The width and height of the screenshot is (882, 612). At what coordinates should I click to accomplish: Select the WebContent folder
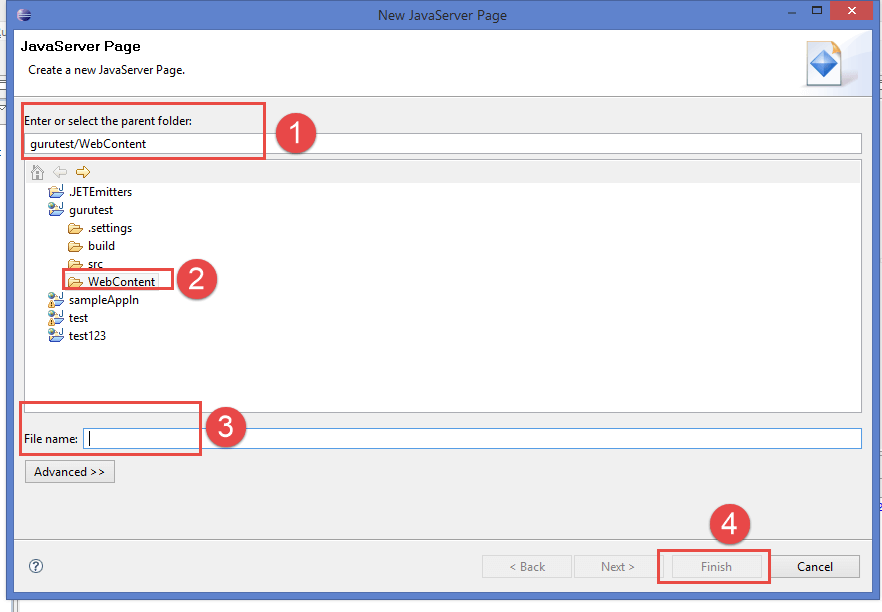(121, 282)
